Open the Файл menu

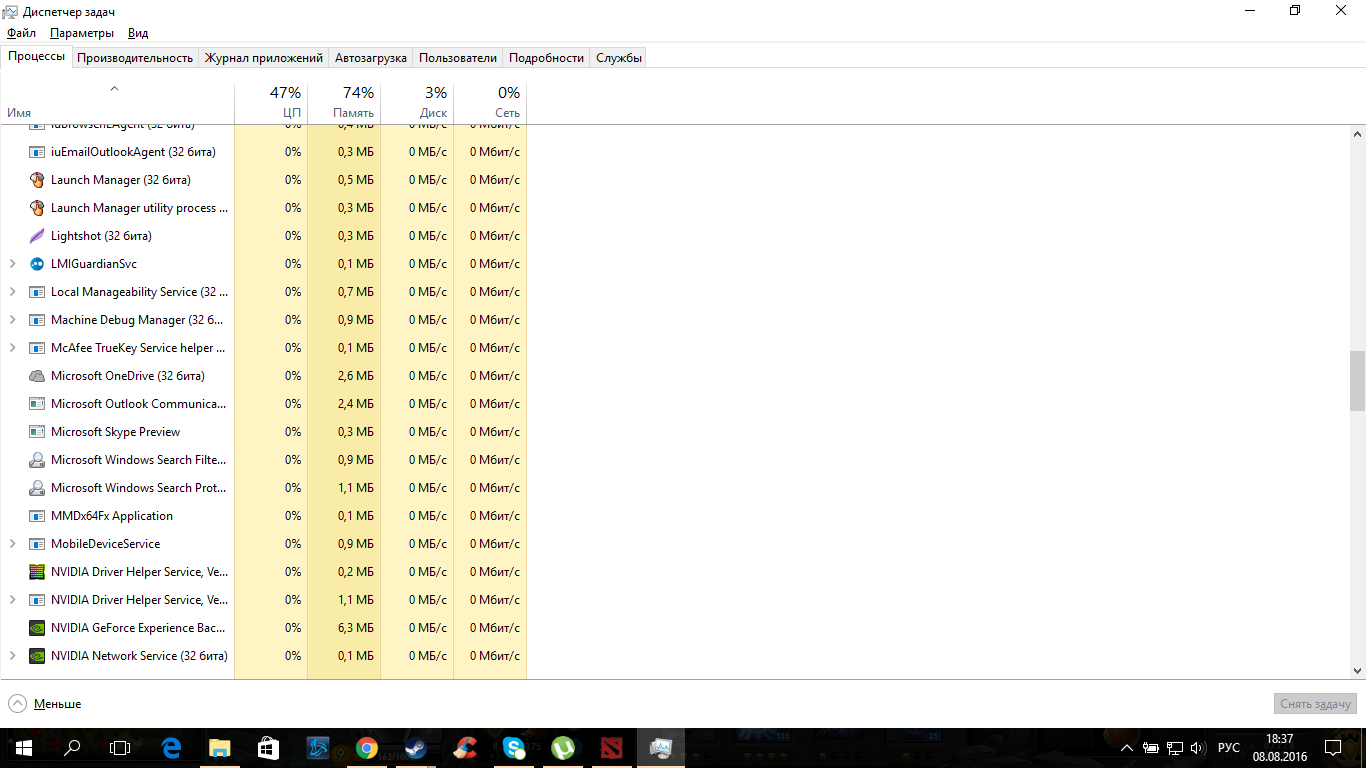21,33
